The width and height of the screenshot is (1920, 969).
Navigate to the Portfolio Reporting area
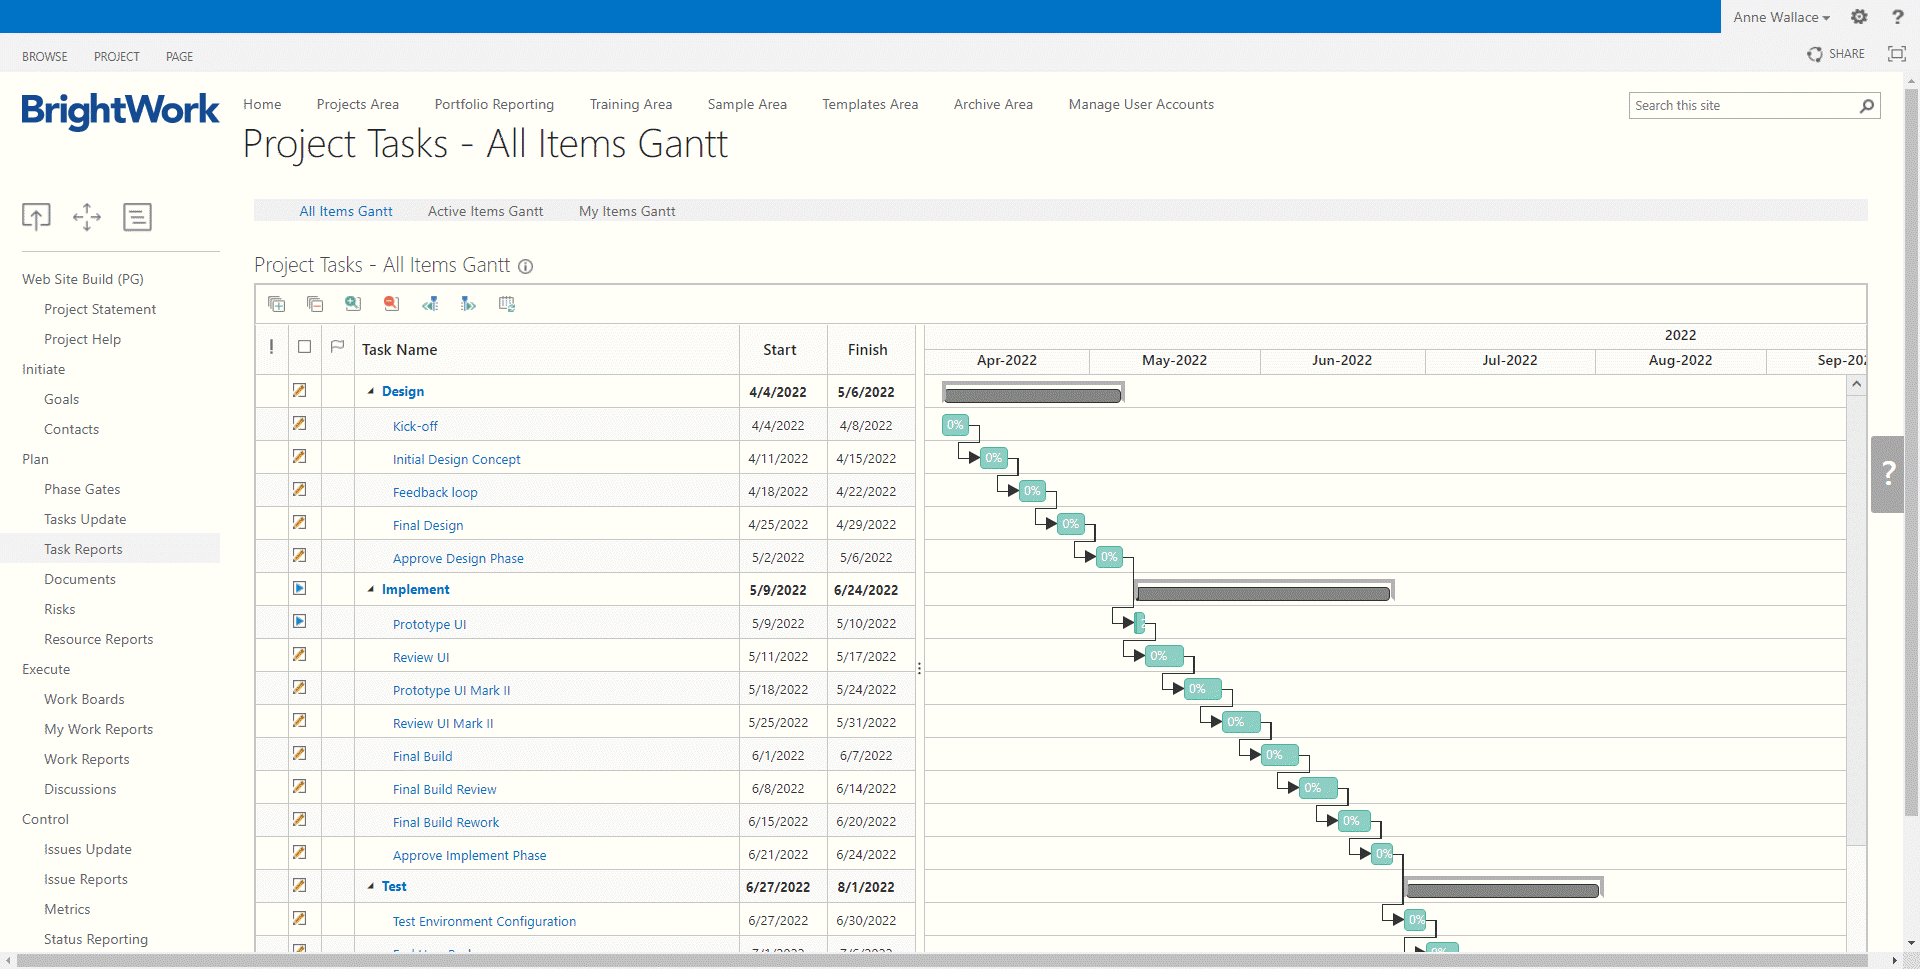tap(494, 104)
